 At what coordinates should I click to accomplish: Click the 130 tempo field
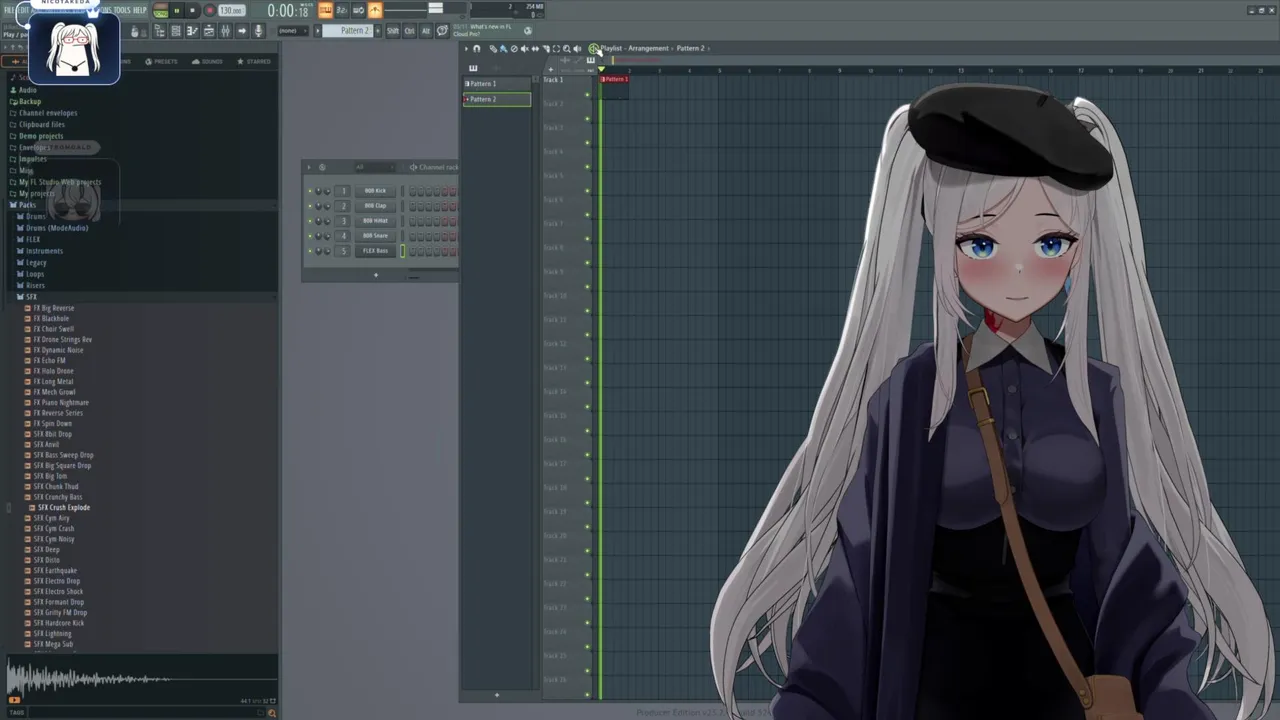(x=231, y=10)
